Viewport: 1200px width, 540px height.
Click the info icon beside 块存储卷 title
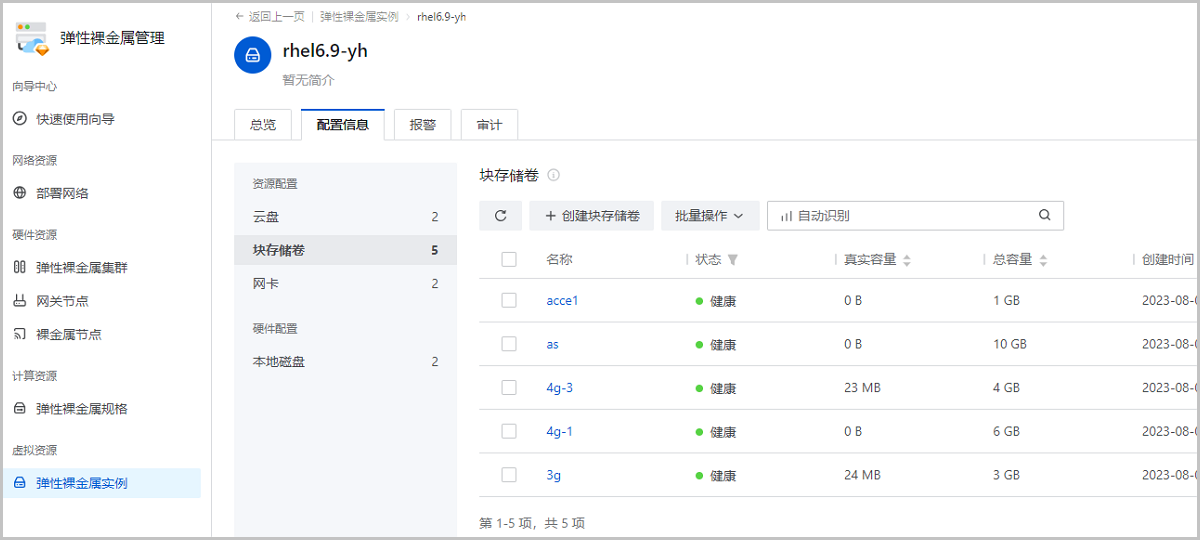(x=553, y=175)
